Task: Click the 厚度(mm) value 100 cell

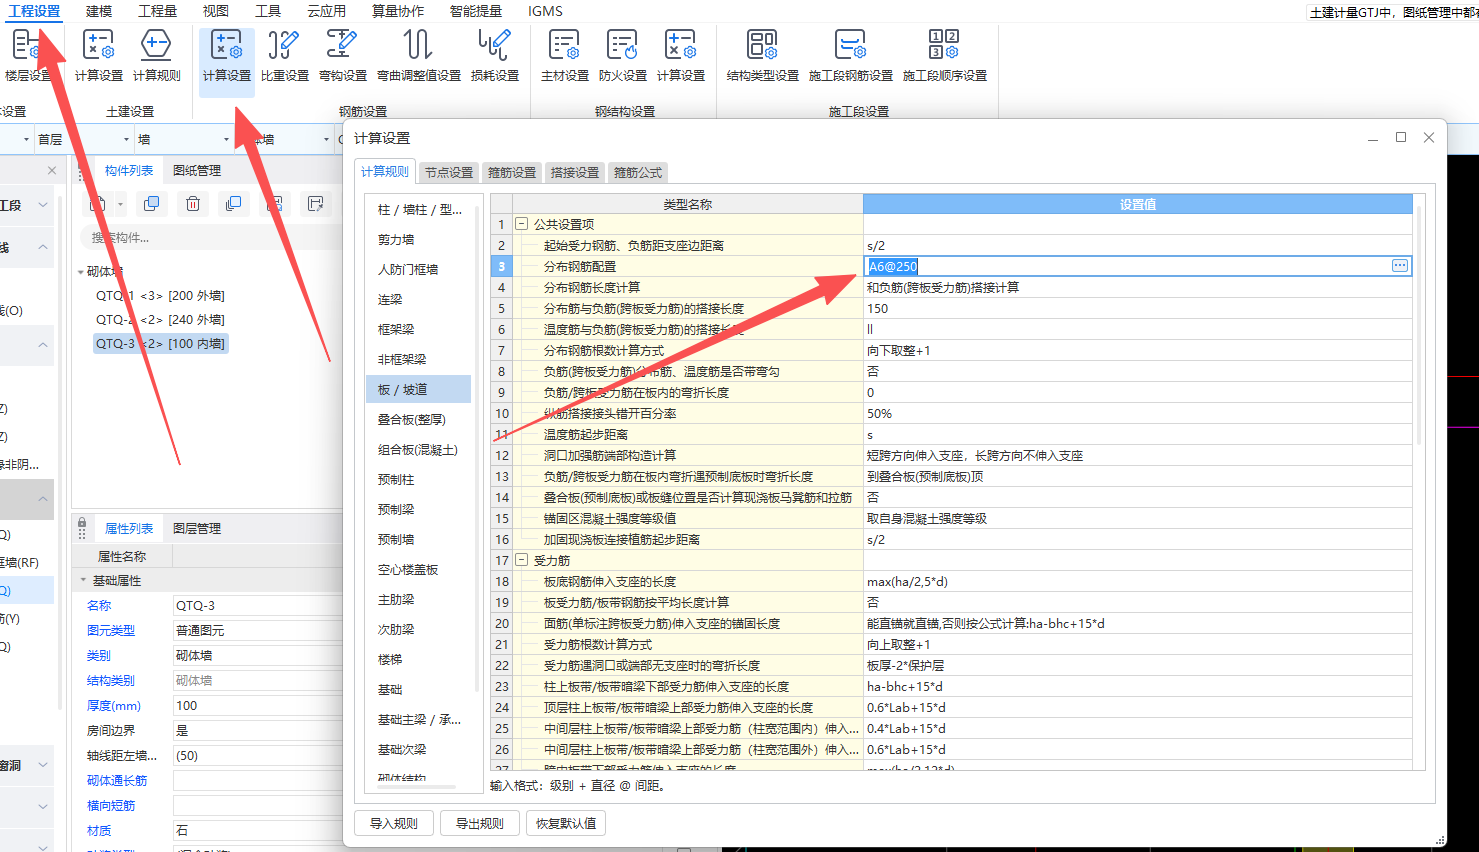Action: [258, 706]
